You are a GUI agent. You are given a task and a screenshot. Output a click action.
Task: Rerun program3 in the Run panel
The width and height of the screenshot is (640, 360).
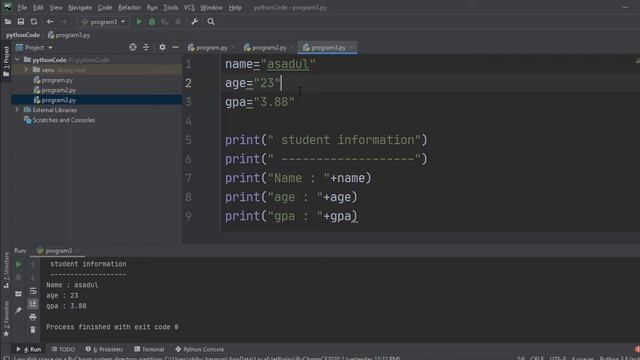18,264
